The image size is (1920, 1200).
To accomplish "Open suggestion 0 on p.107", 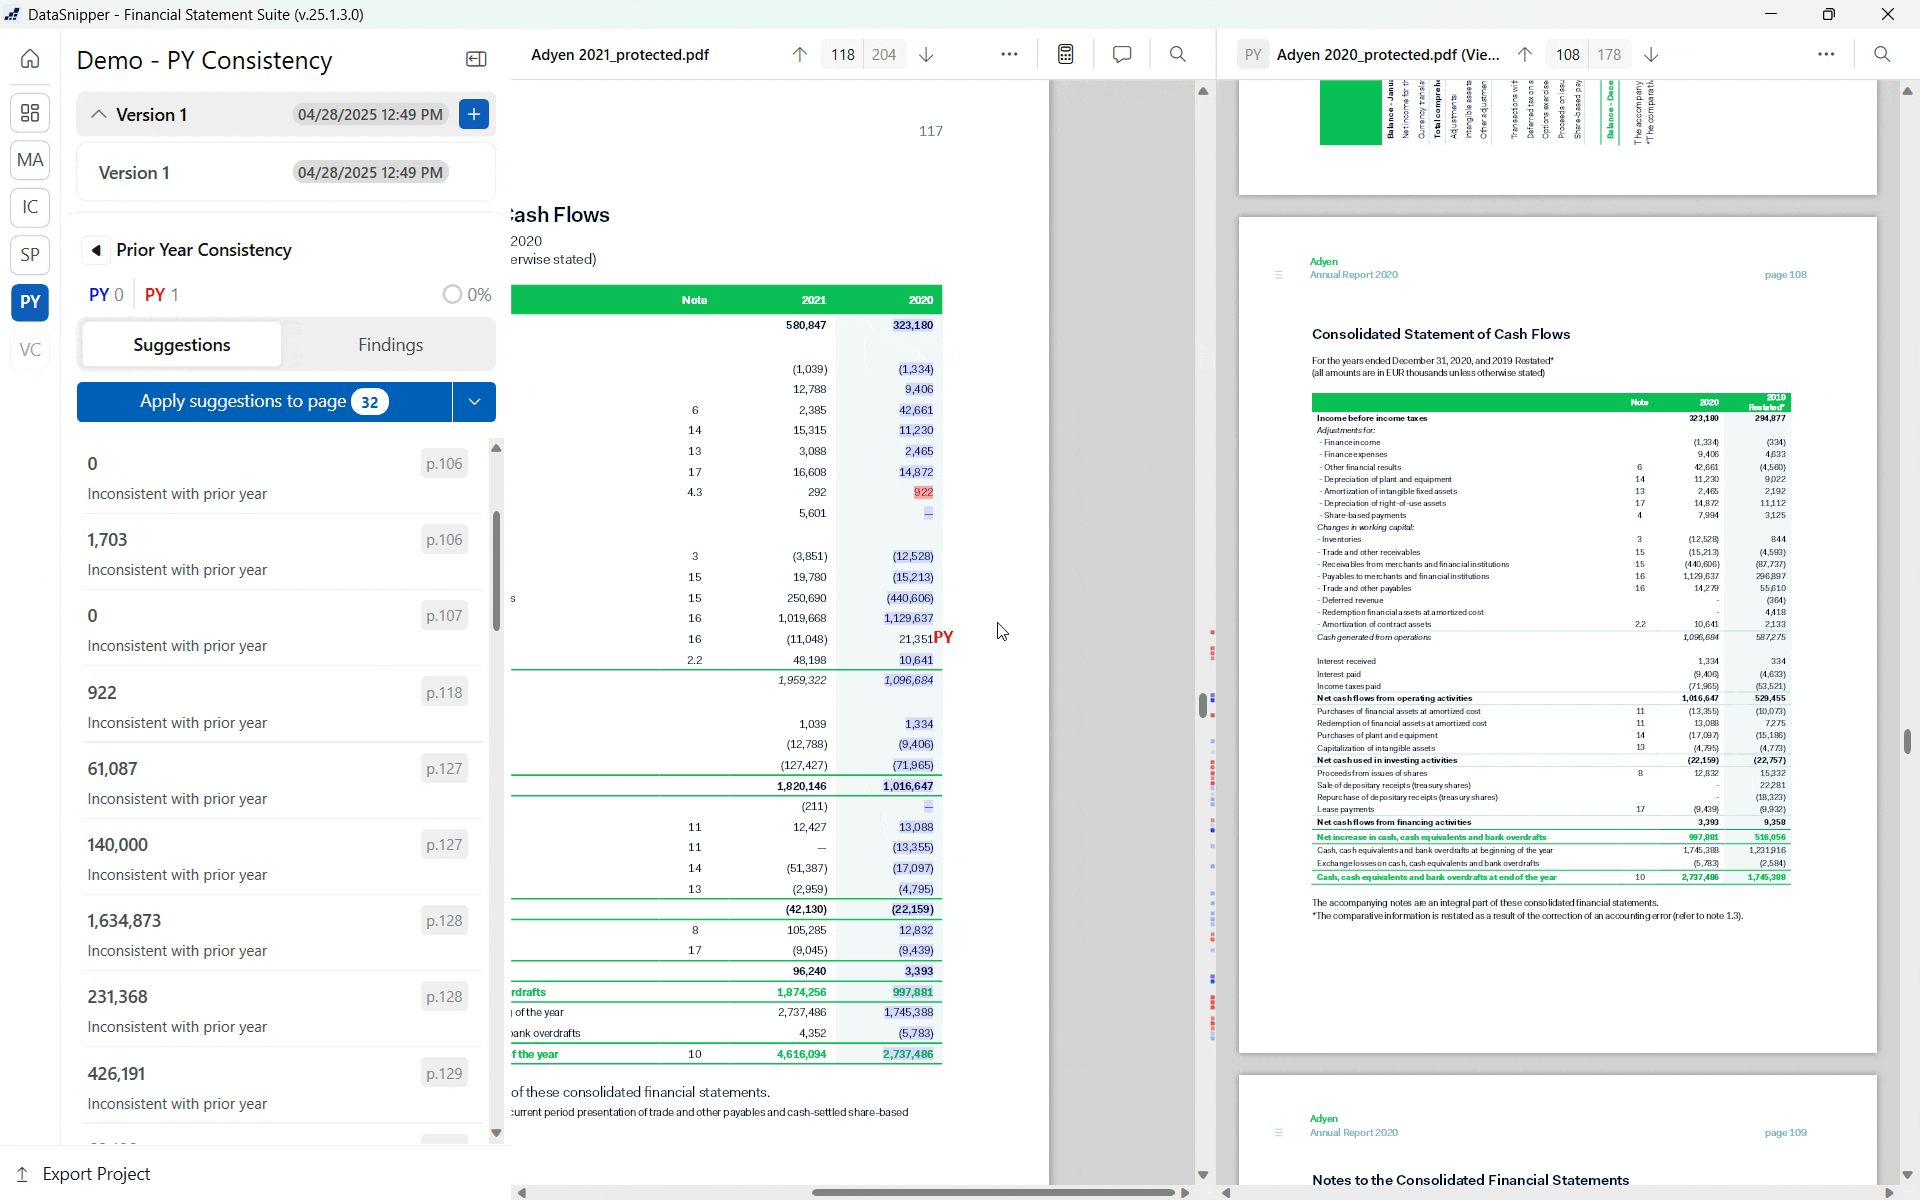I will coord(279,629).
